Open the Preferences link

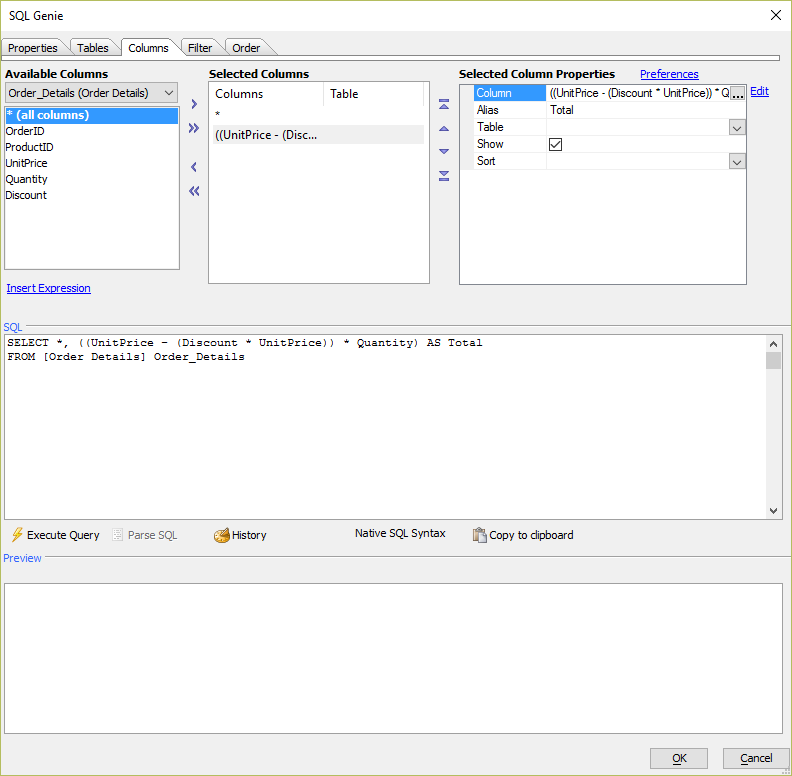pos(669,74)
